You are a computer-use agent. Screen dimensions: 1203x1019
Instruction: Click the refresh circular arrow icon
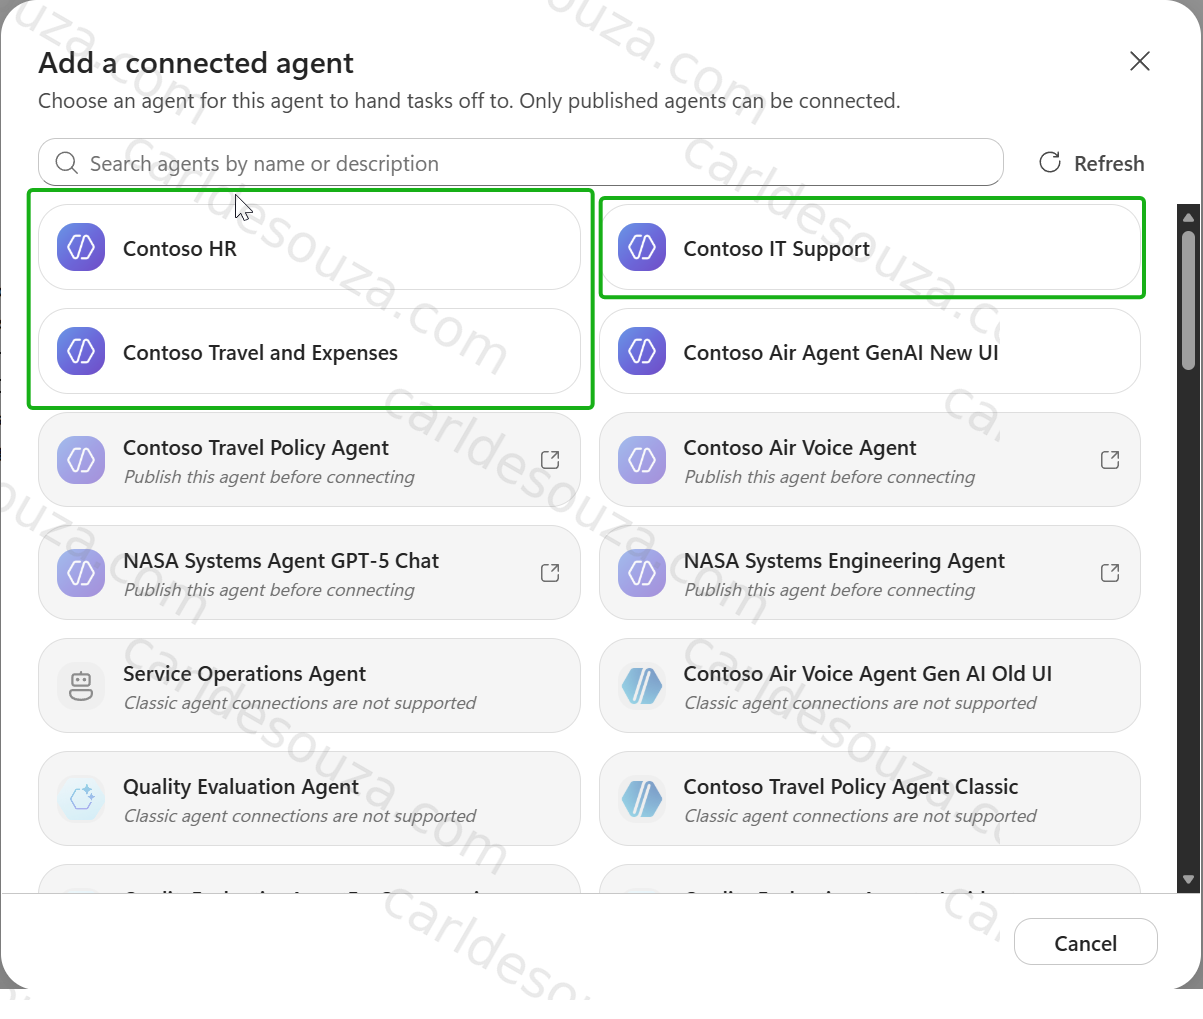tap(1050, 162)
